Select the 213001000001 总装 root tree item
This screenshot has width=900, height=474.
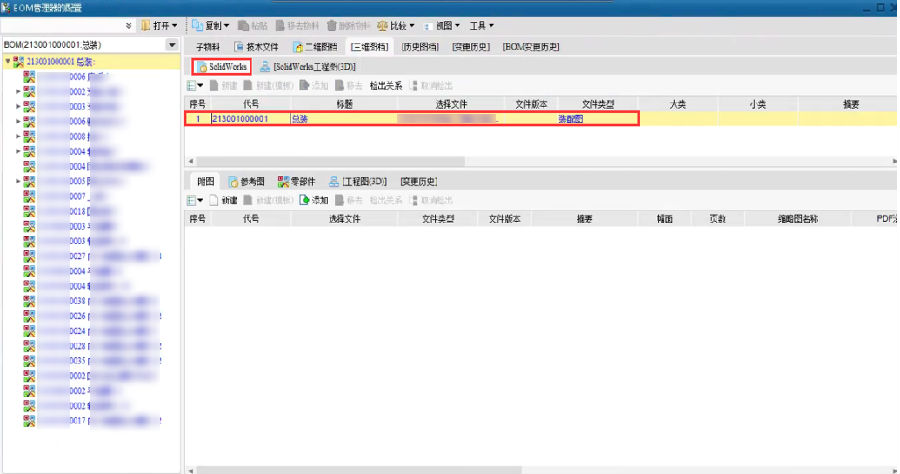[x=60, y=61]
